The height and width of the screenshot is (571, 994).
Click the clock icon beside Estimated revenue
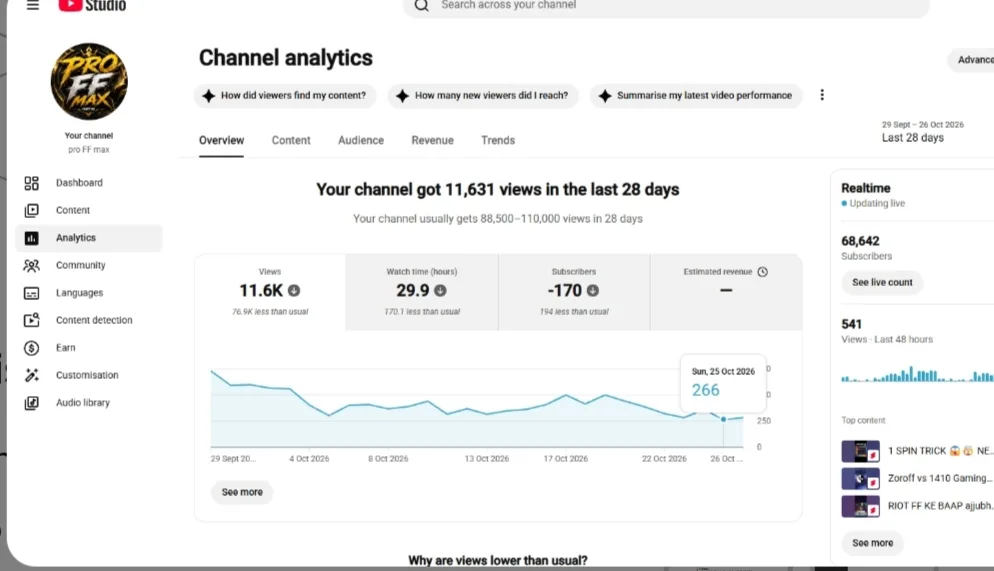(x=763, y=272)
